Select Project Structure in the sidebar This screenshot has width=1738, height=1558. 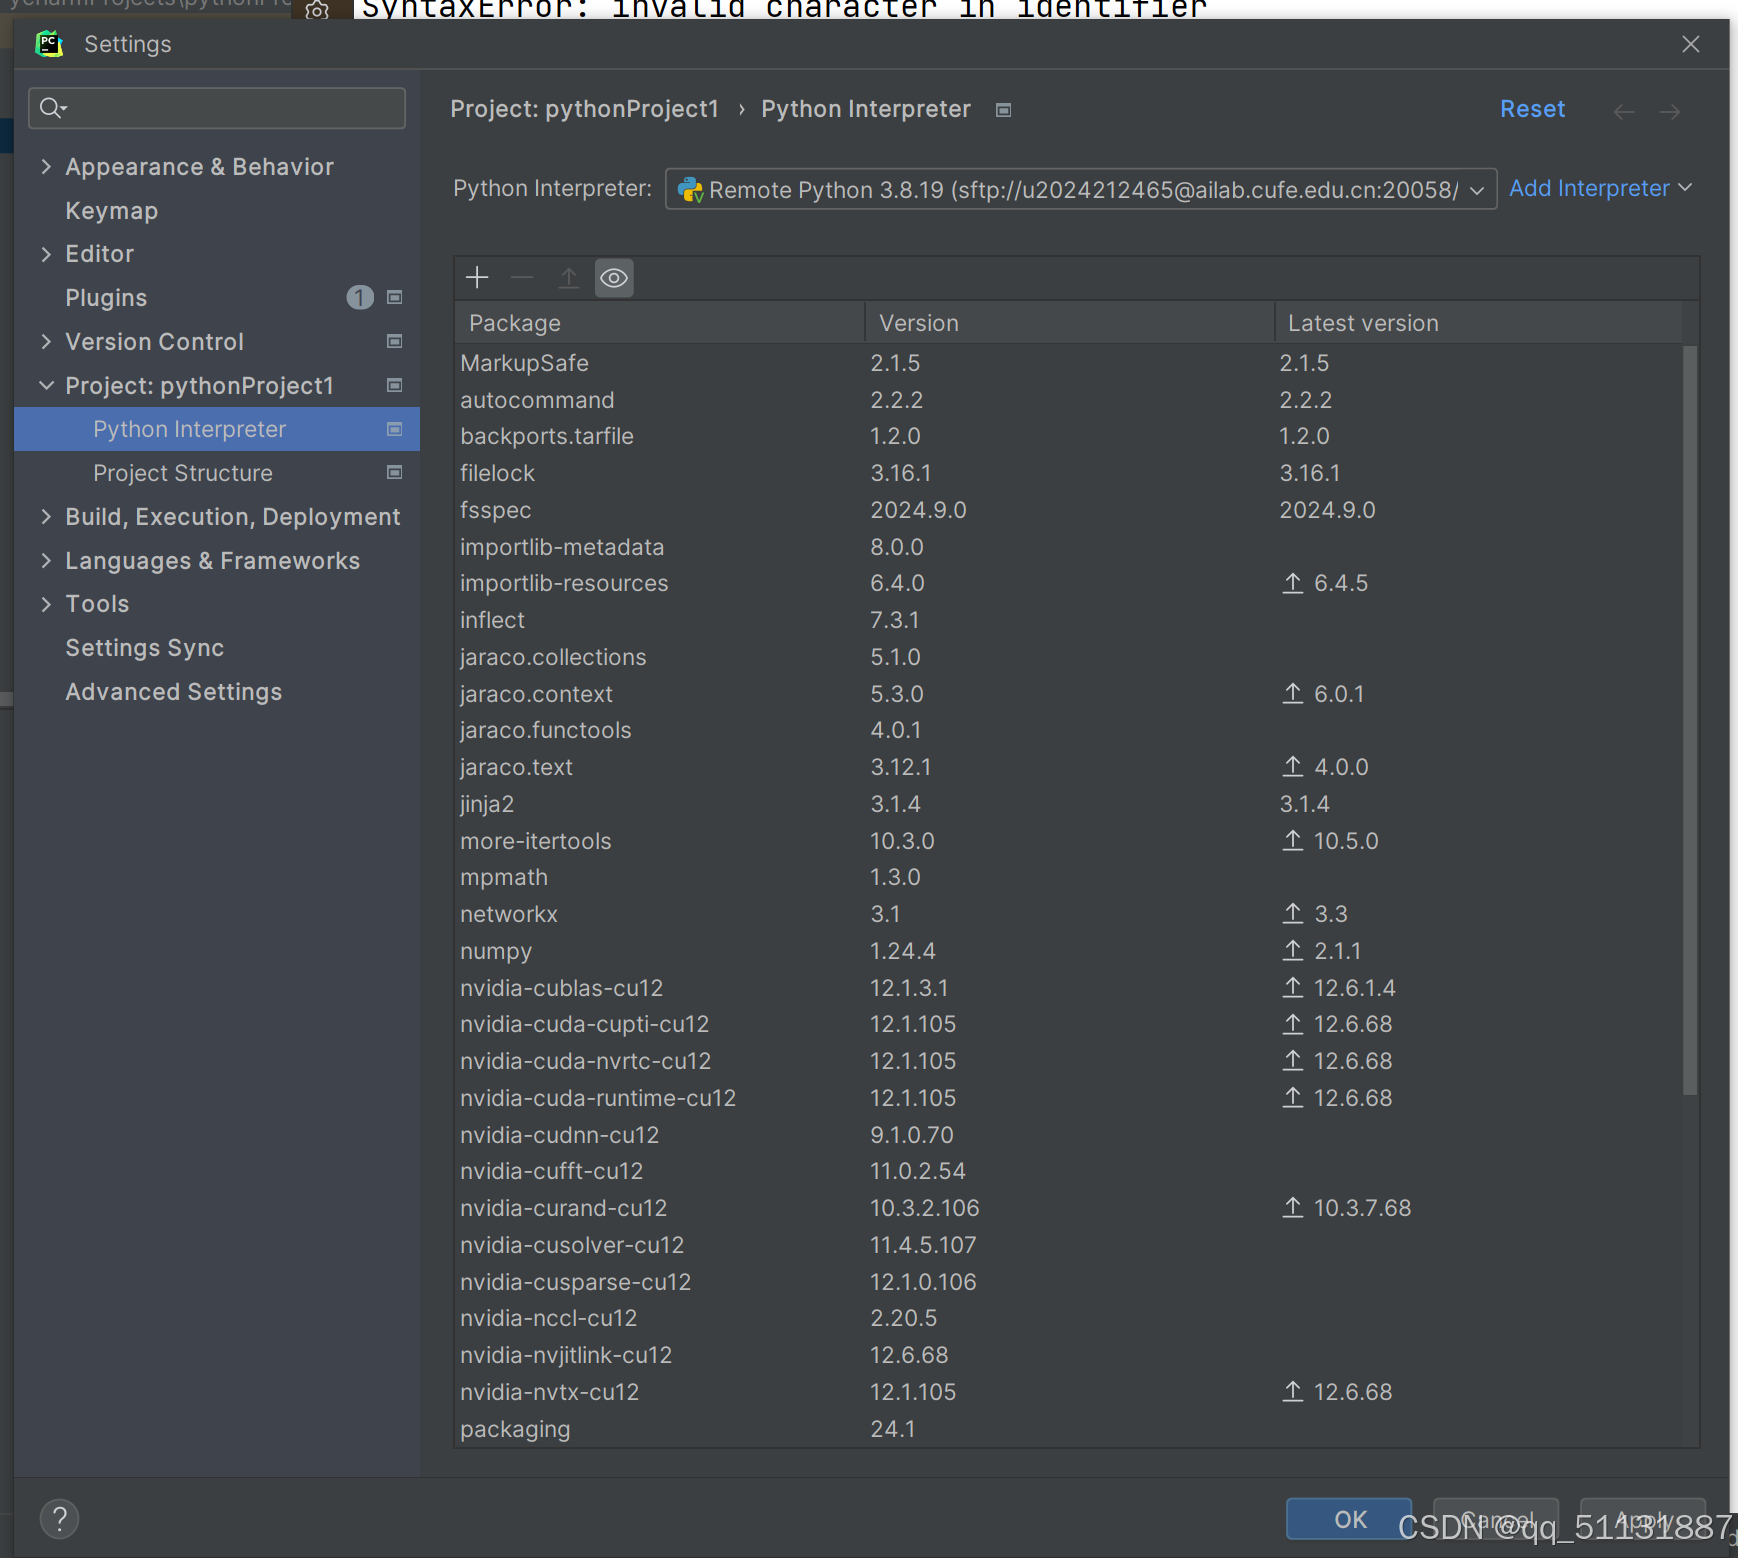(x=183, y=473)
